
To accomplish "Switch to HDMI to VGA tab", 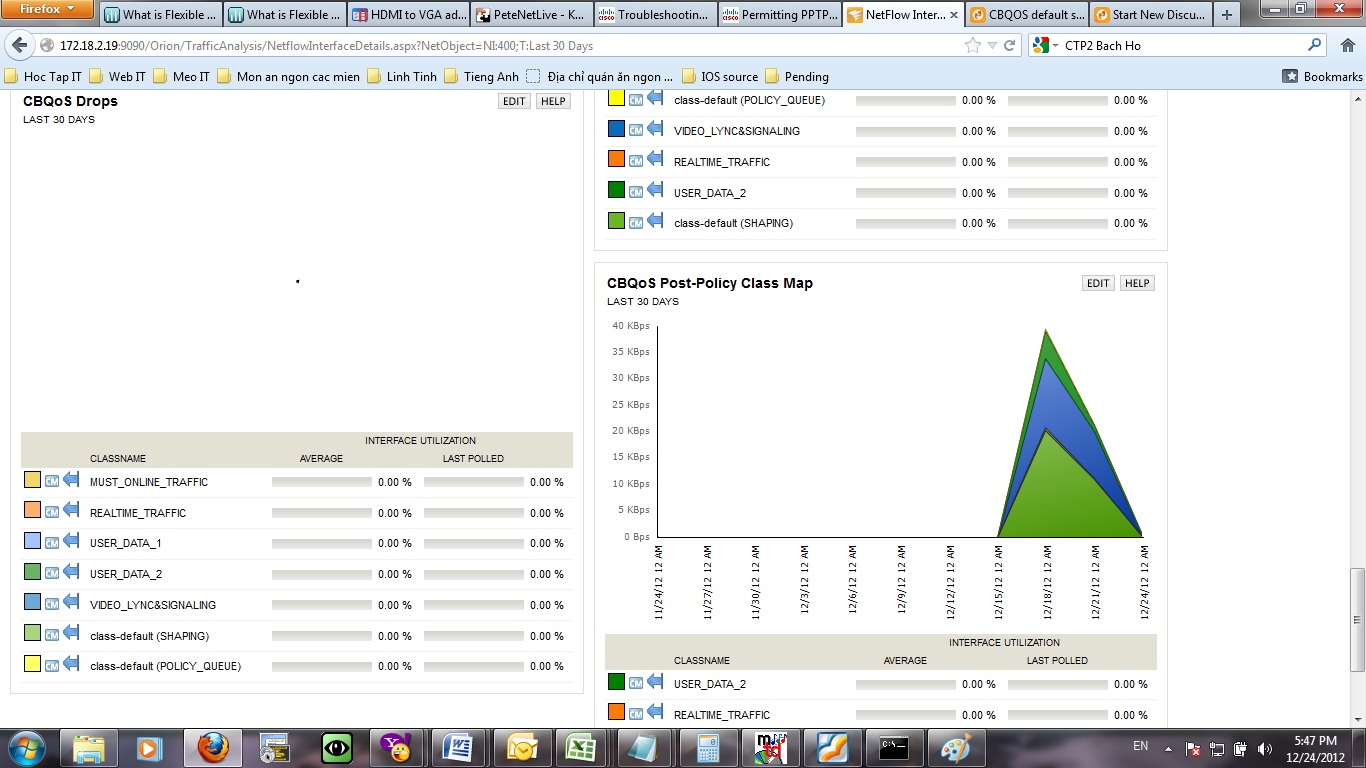I will pos(407,15).
